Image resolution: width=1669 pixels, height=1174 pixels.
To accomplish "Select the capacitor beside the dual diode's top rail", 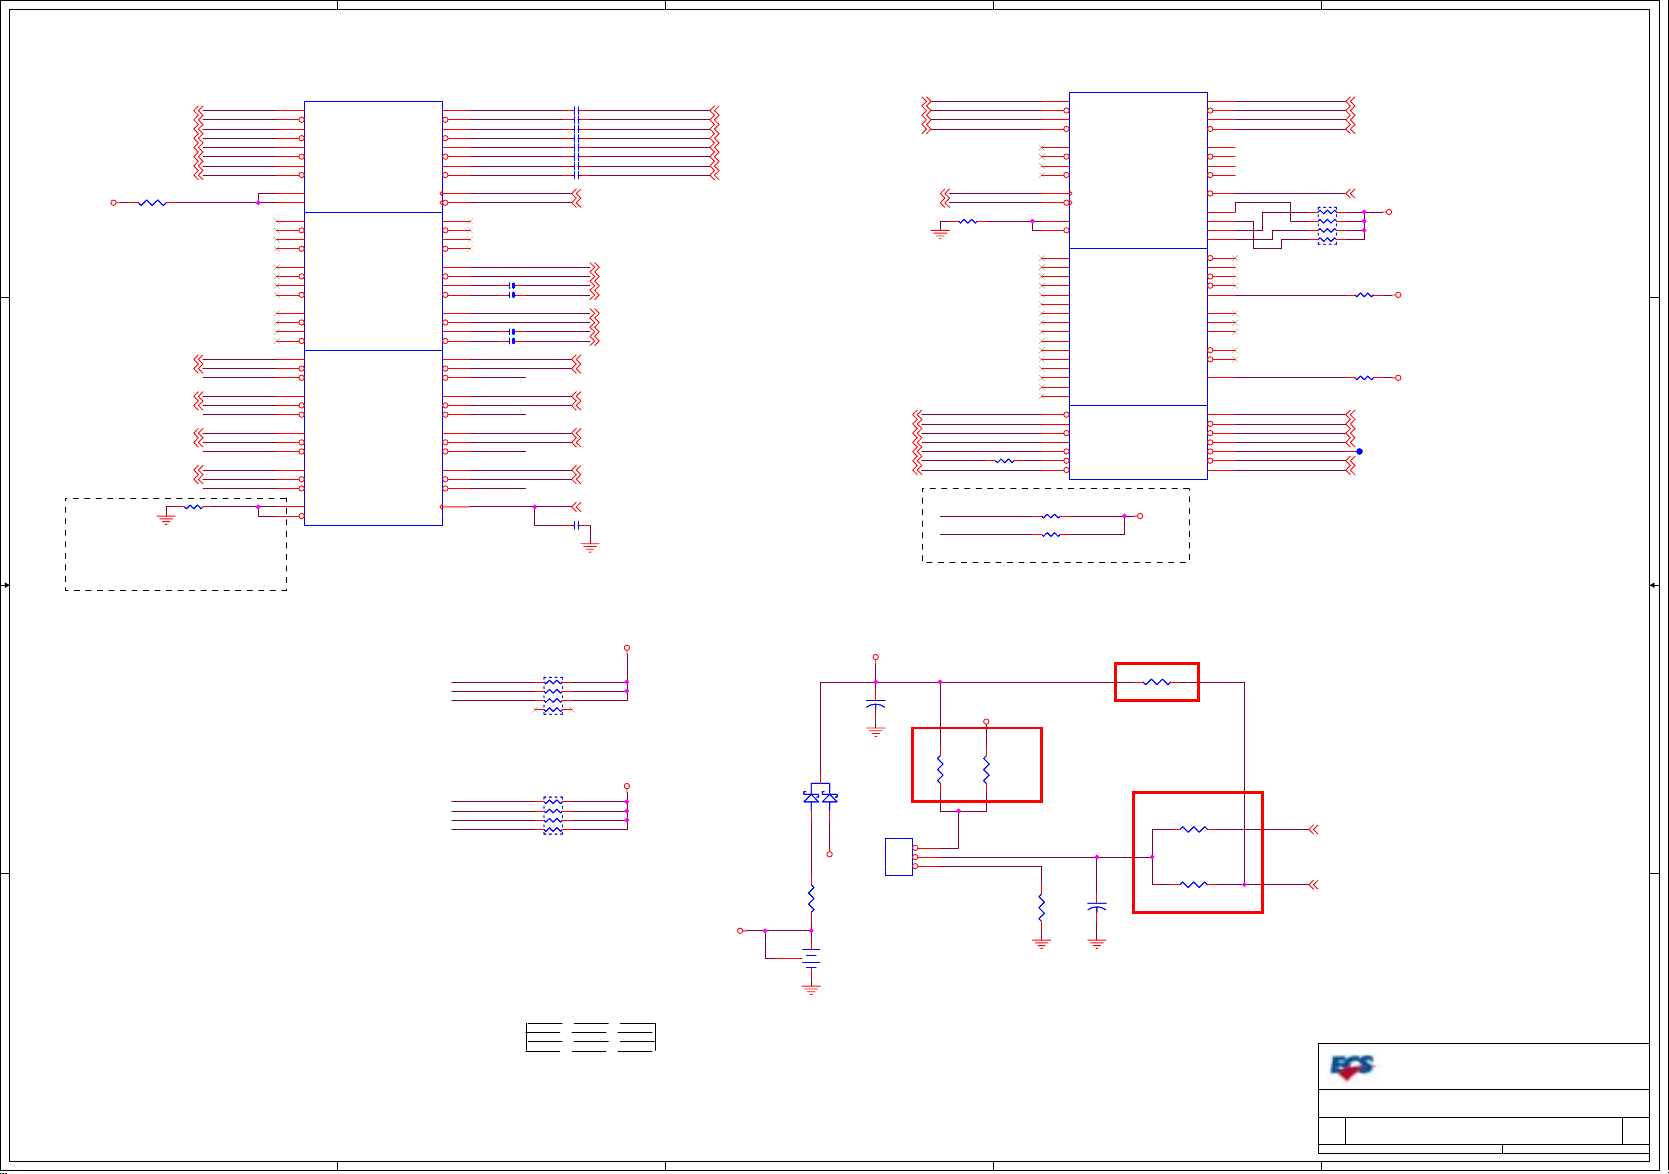I will [x=875, y=706].
